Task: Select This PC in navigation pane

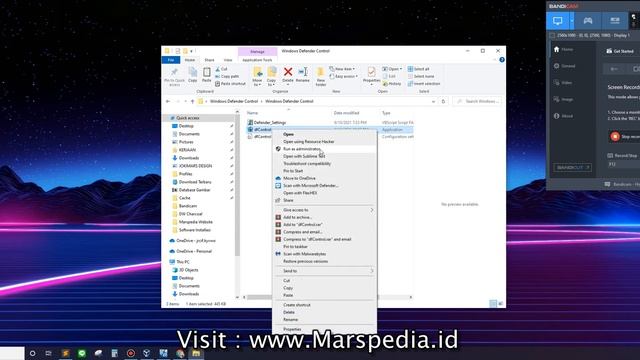Action: (182, 262)
